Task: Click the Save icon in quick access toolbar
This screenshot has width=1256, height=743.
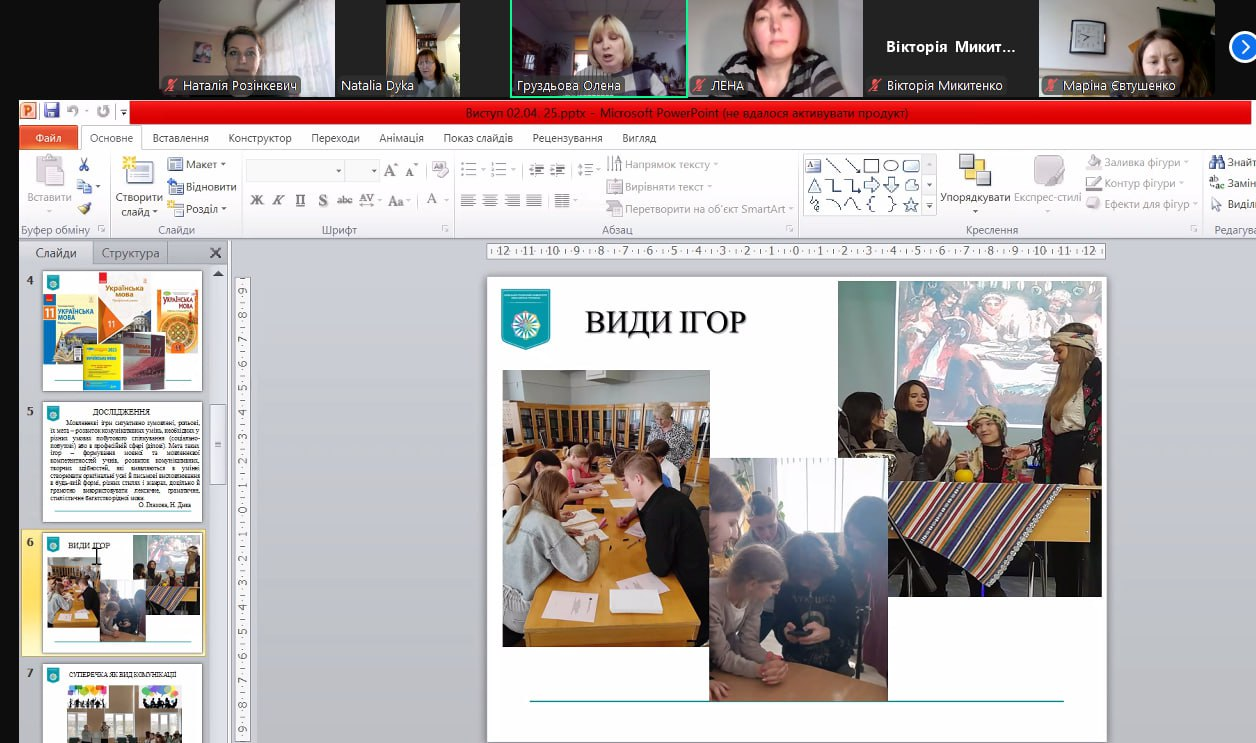Action: pos(51,112)
